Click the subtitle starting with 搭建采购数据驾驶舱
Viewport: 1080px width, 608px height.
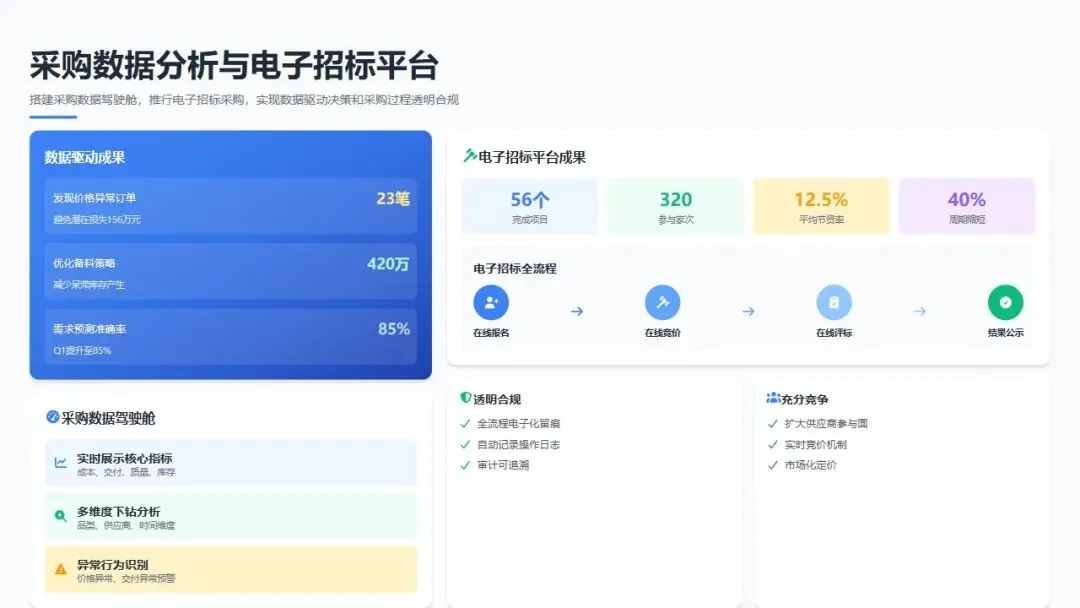(x=244, y=100)
